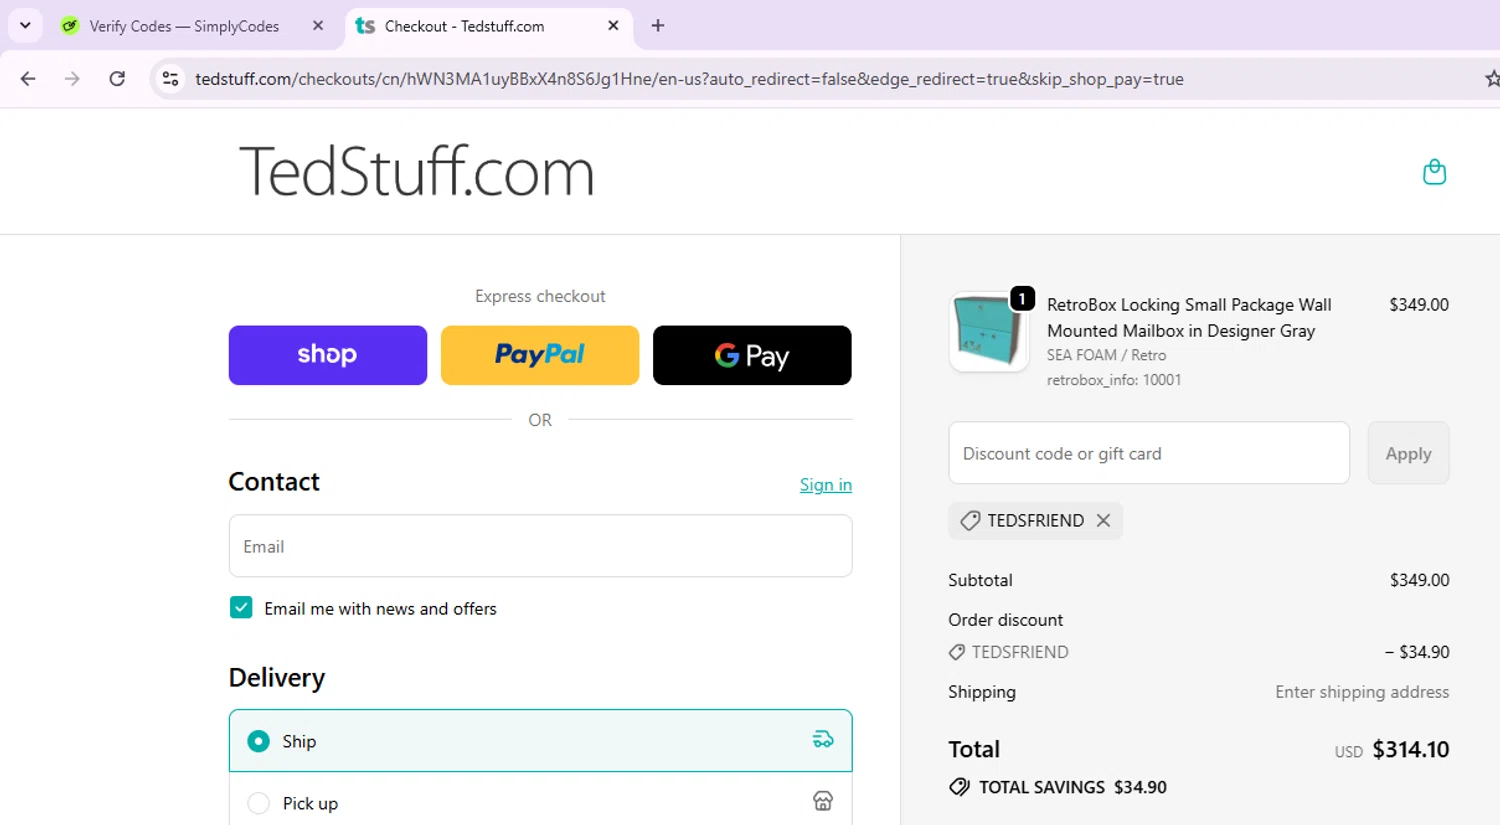Image resolution: width=1500 pixels, height=825 pixels.
Task: Close the Checkout - Tedstuff.com tab
Action: point(613,26)
